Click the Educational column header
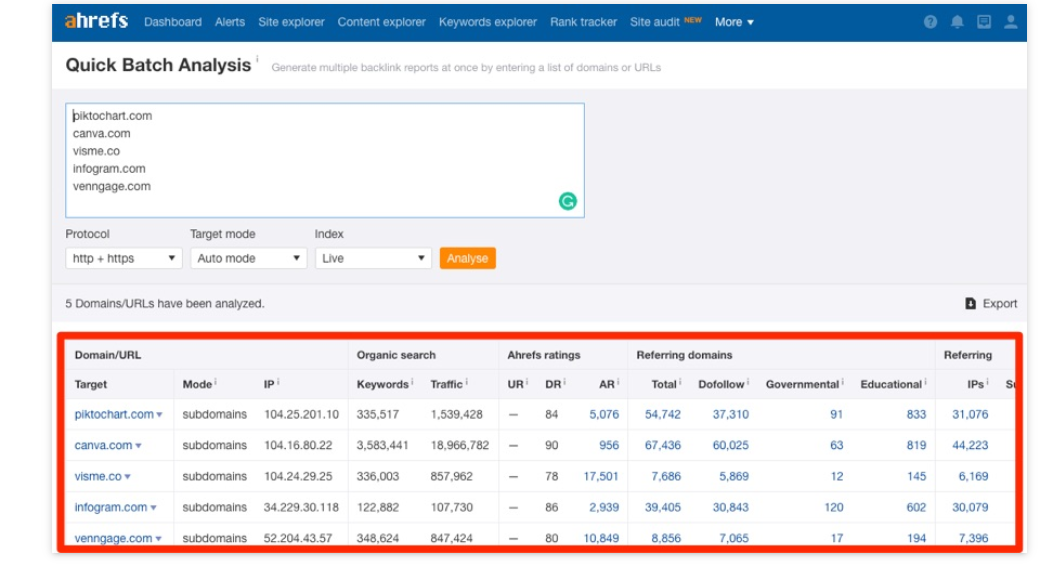Screen dimensions: 1047x568 [x=891, y=384]
